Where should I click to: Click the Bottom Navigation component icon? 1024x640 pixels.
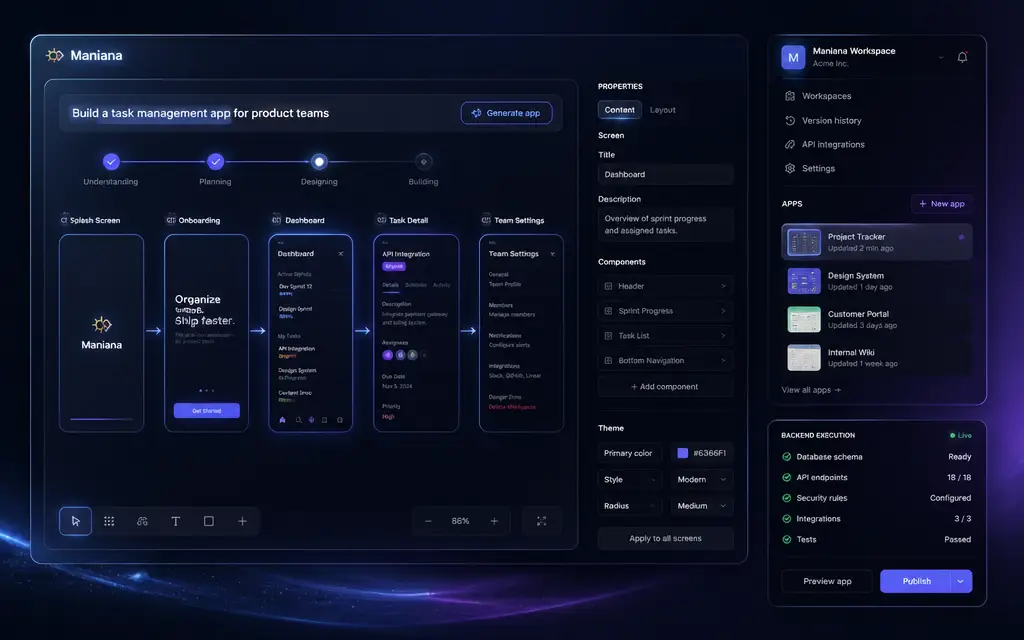(x=608, y=360)
